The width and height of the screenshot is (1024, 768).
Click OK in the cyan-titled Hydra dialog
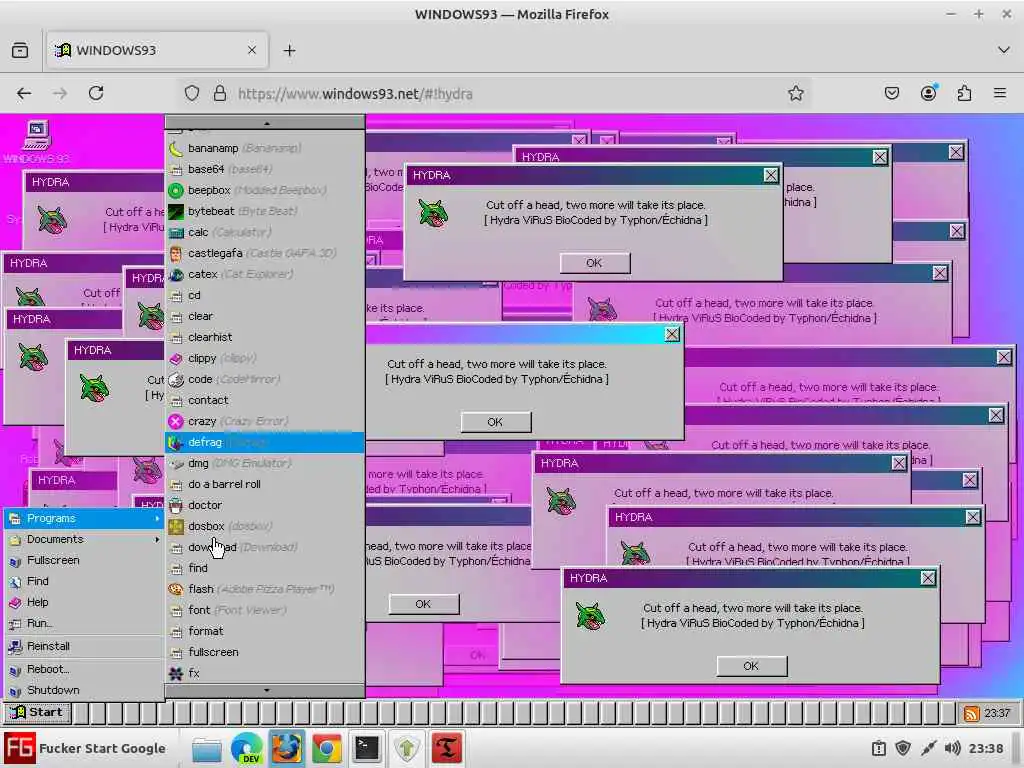coord(495,422)
